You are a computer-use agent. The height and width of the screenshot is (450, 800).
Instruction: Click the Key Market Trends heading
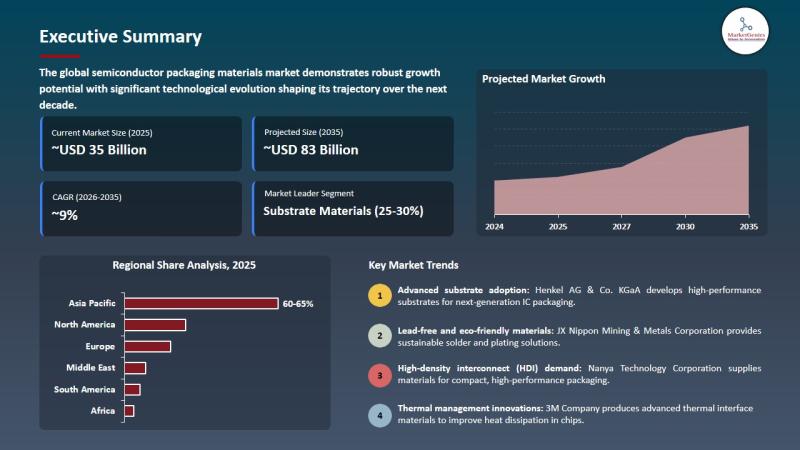pos(413,265)
